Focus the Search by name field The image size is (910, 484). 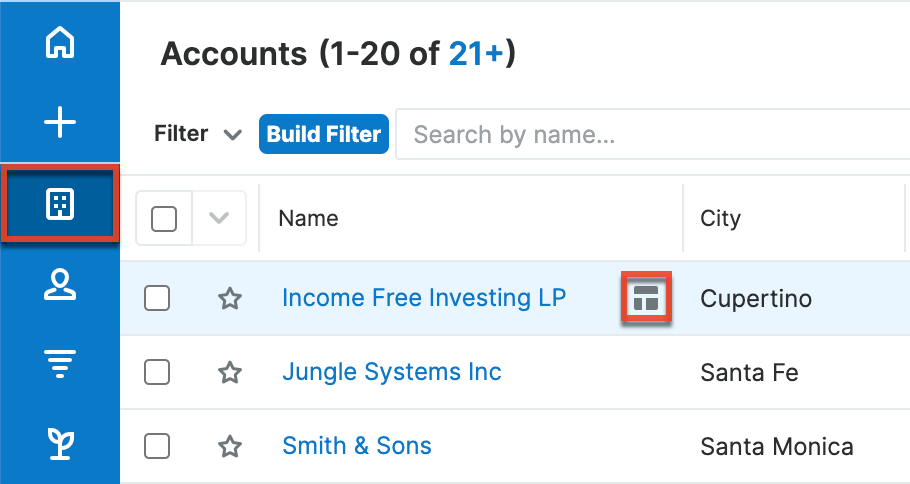point(650,134)
